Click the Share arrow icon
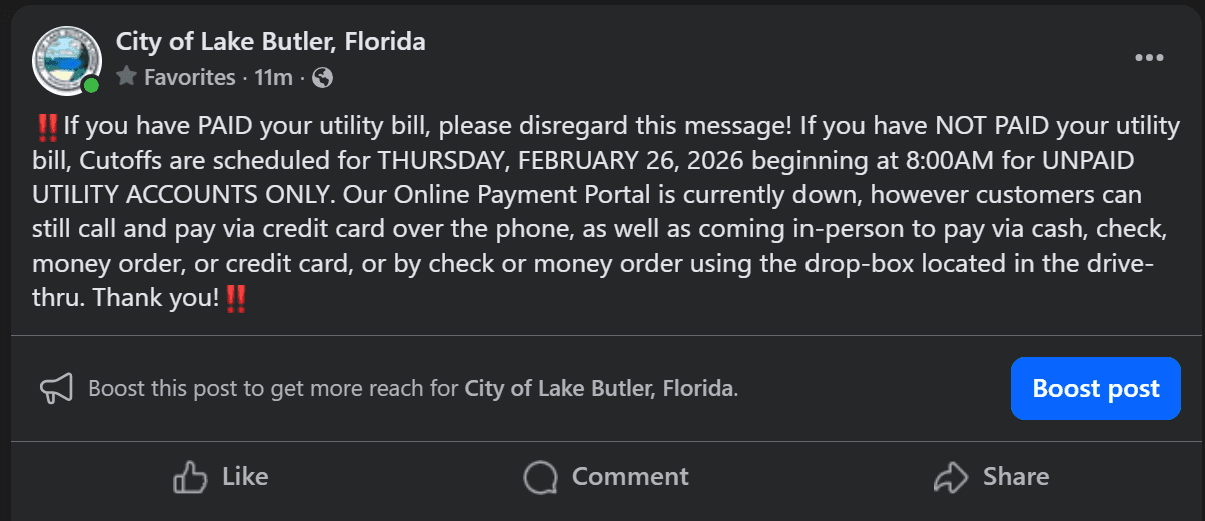The image size is (1205, 521). pos(950,477)
